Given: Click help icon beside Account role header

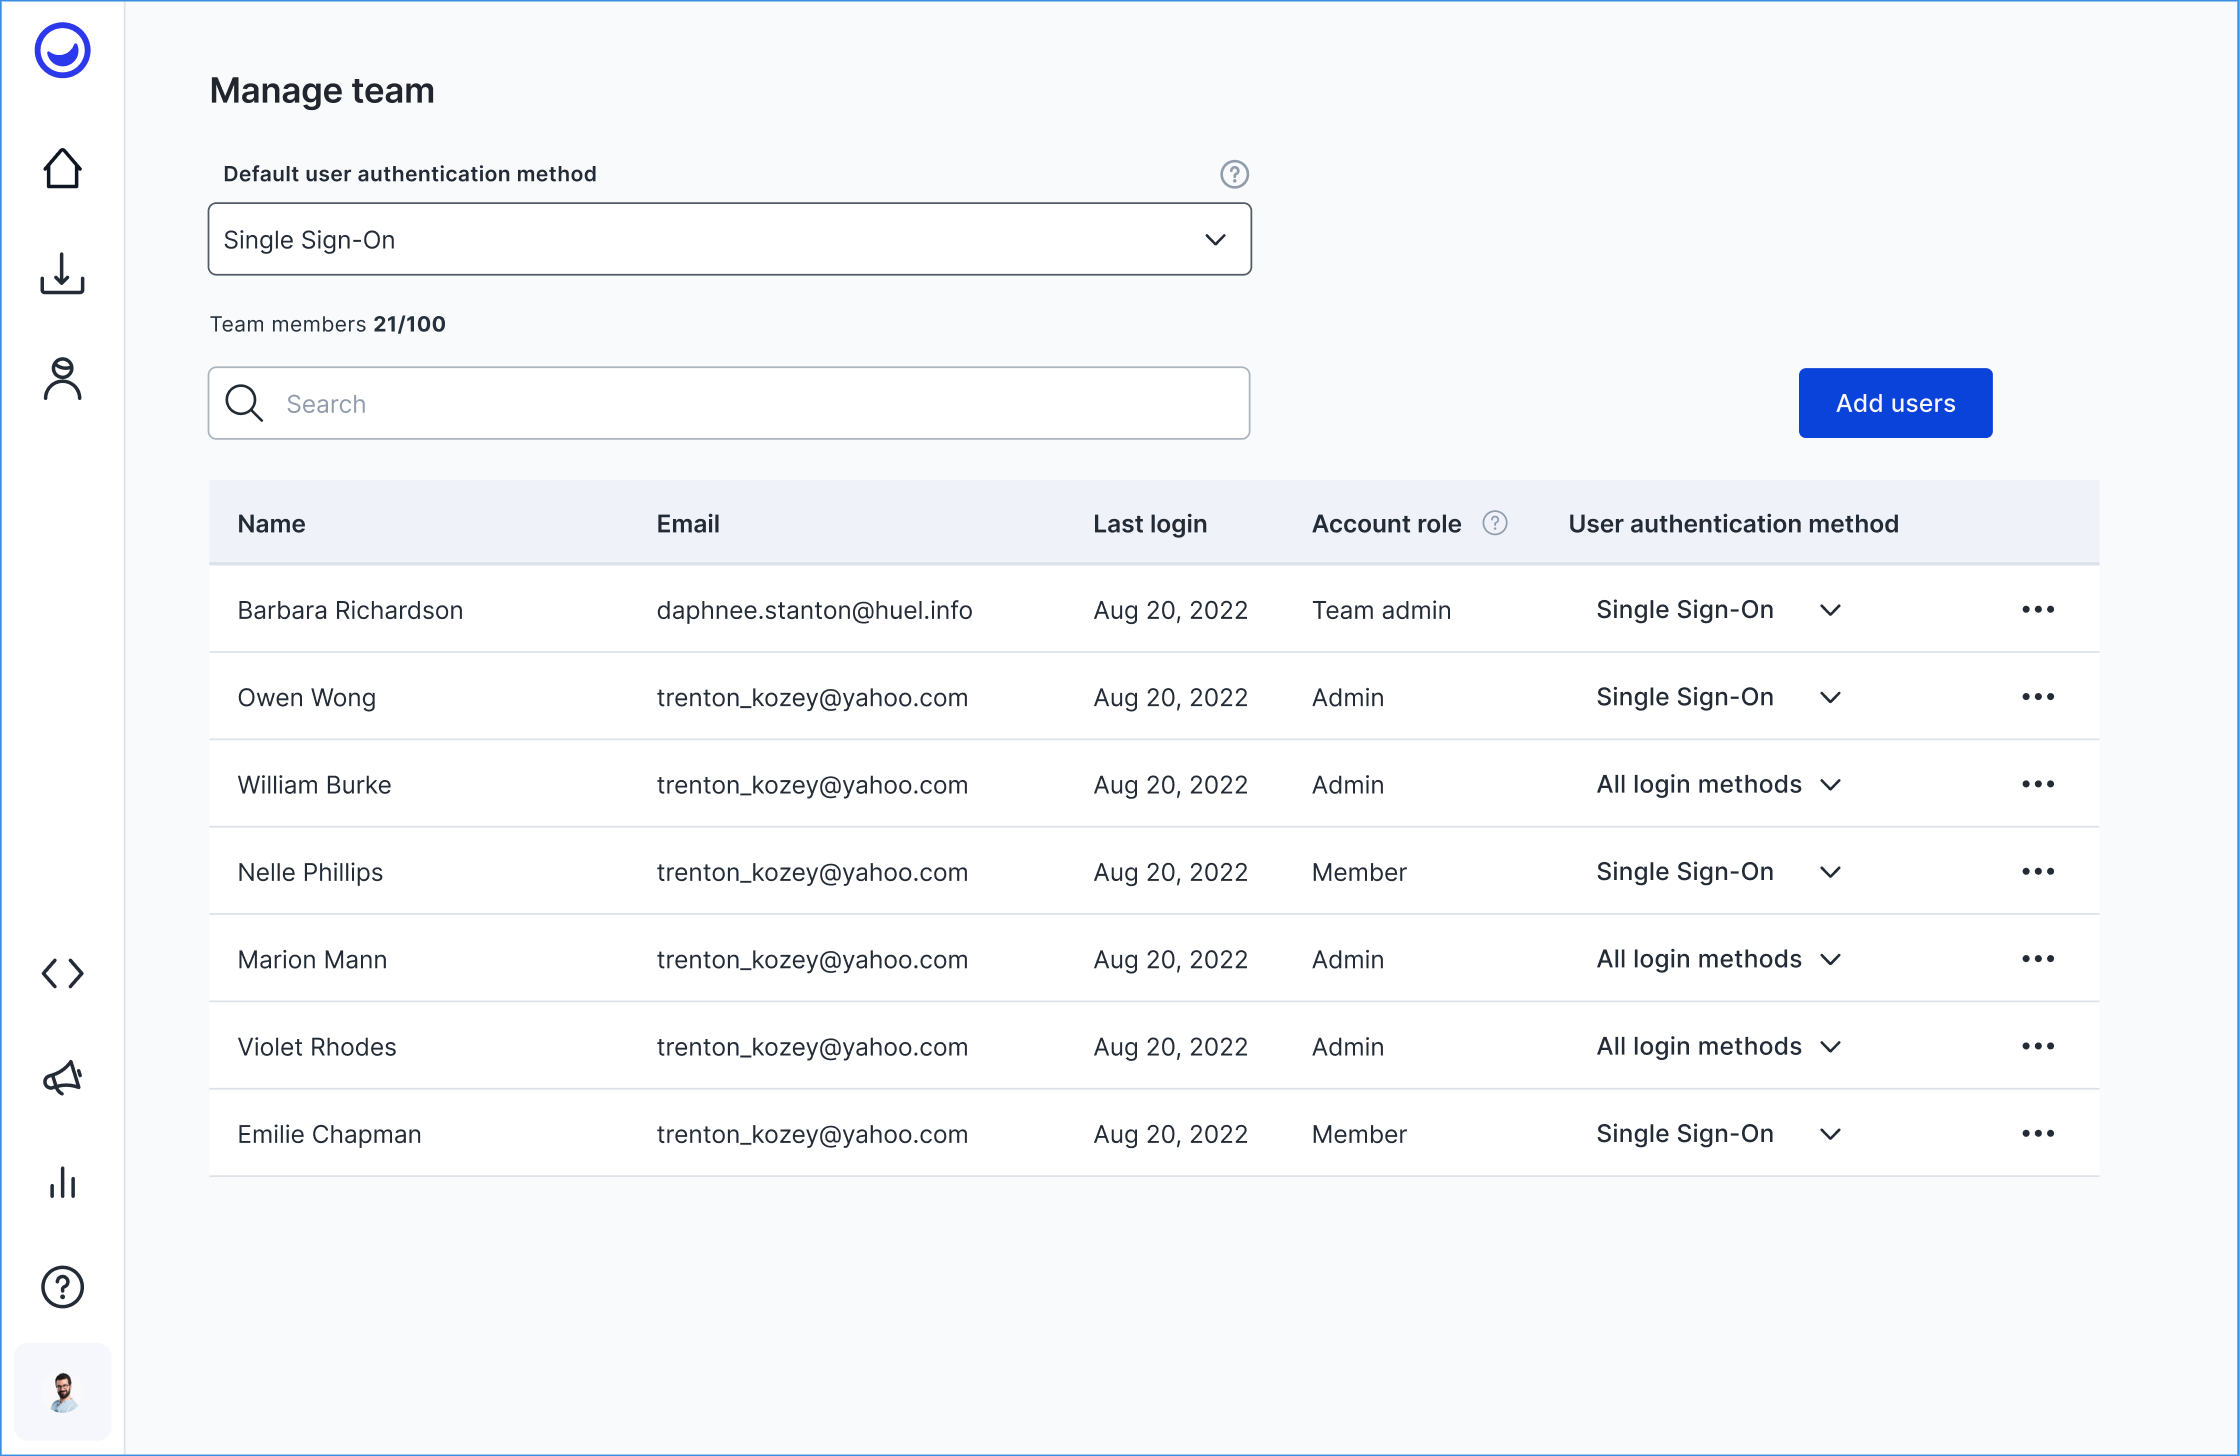Looking at the screenshot, I should 1494,523.
